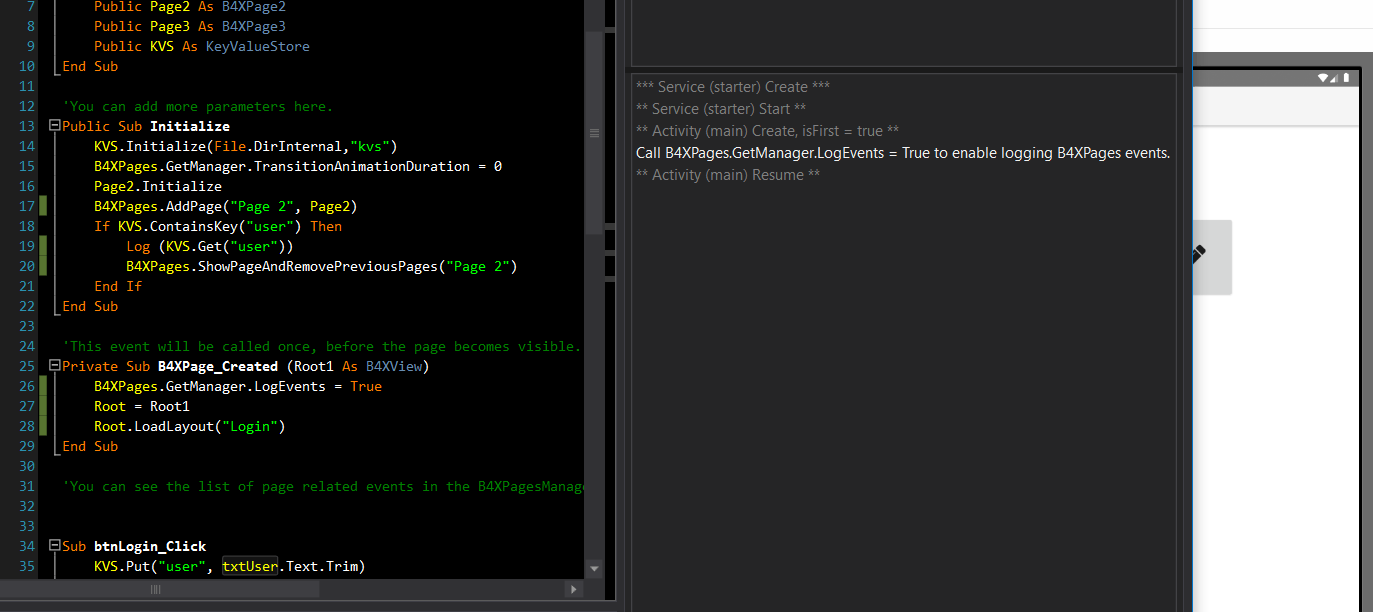Click the 'You can add more parameters here' comment
Image resolution: width=1373 pixels, height=612 pixels.
(x=198, y=106)
